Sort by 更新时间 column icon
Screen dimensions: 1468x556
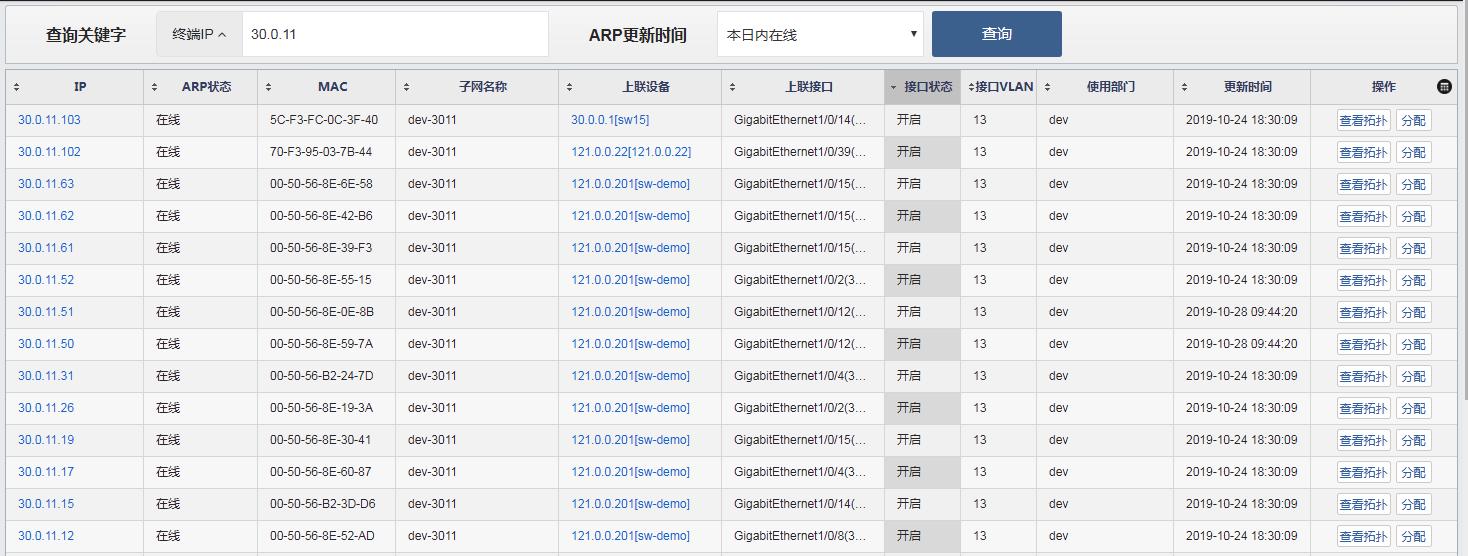click(x=1185, y=87)
